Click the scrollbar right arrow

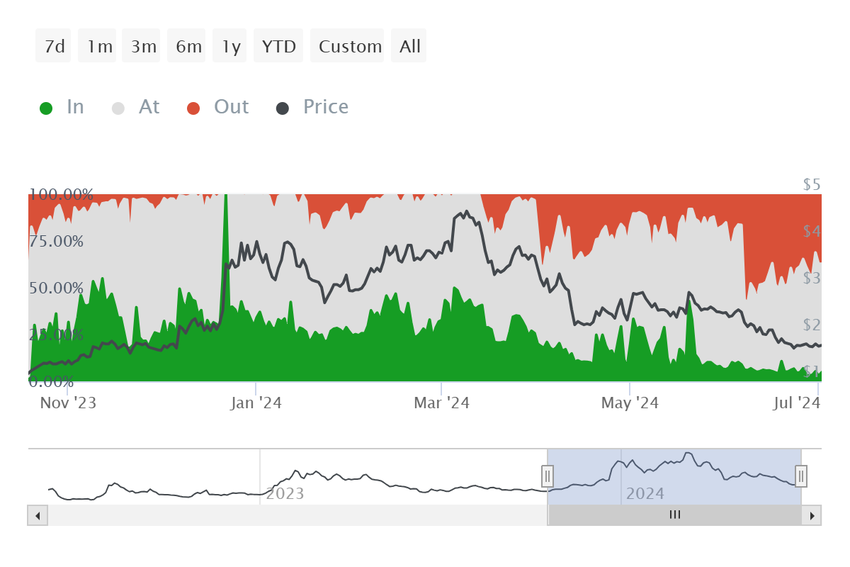point(812,516)
